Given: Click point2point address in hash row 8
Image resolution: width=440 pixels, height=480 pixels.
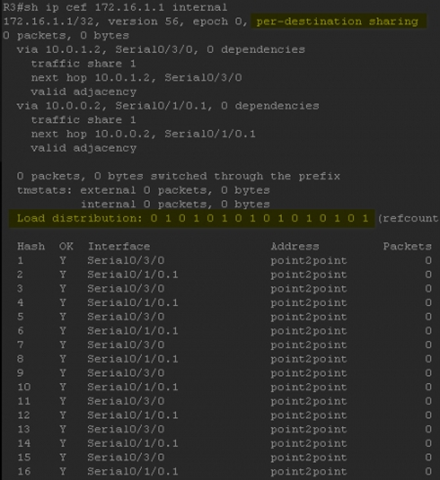Looking at the screenshot, I should (309, 359).
